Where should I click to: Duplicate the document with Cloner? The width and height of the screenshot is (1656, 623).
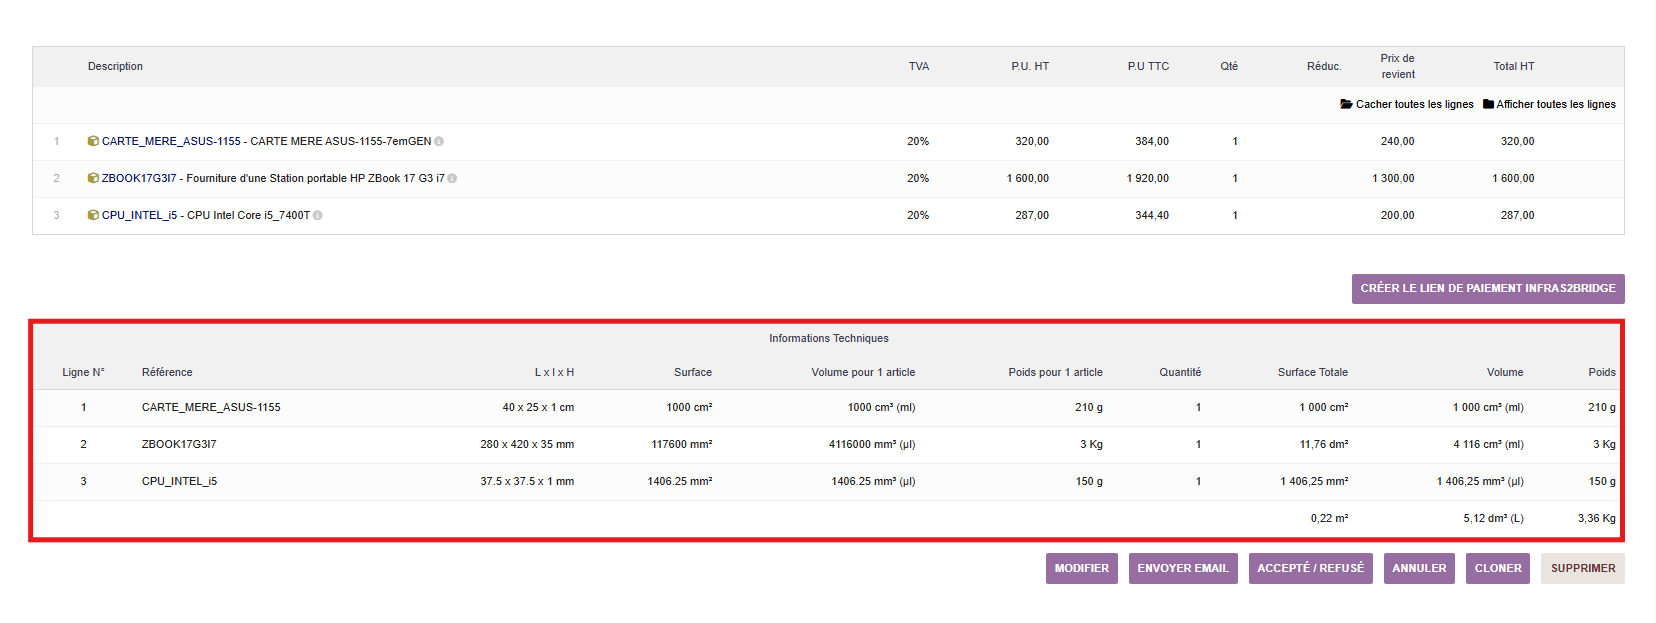1497,568
